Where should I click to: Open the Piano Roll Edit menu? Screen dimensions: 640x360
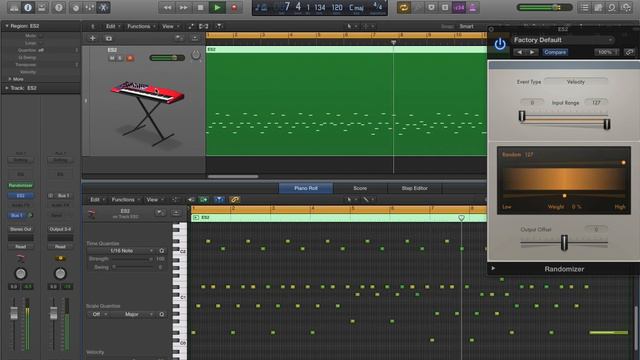pos(97,200)
